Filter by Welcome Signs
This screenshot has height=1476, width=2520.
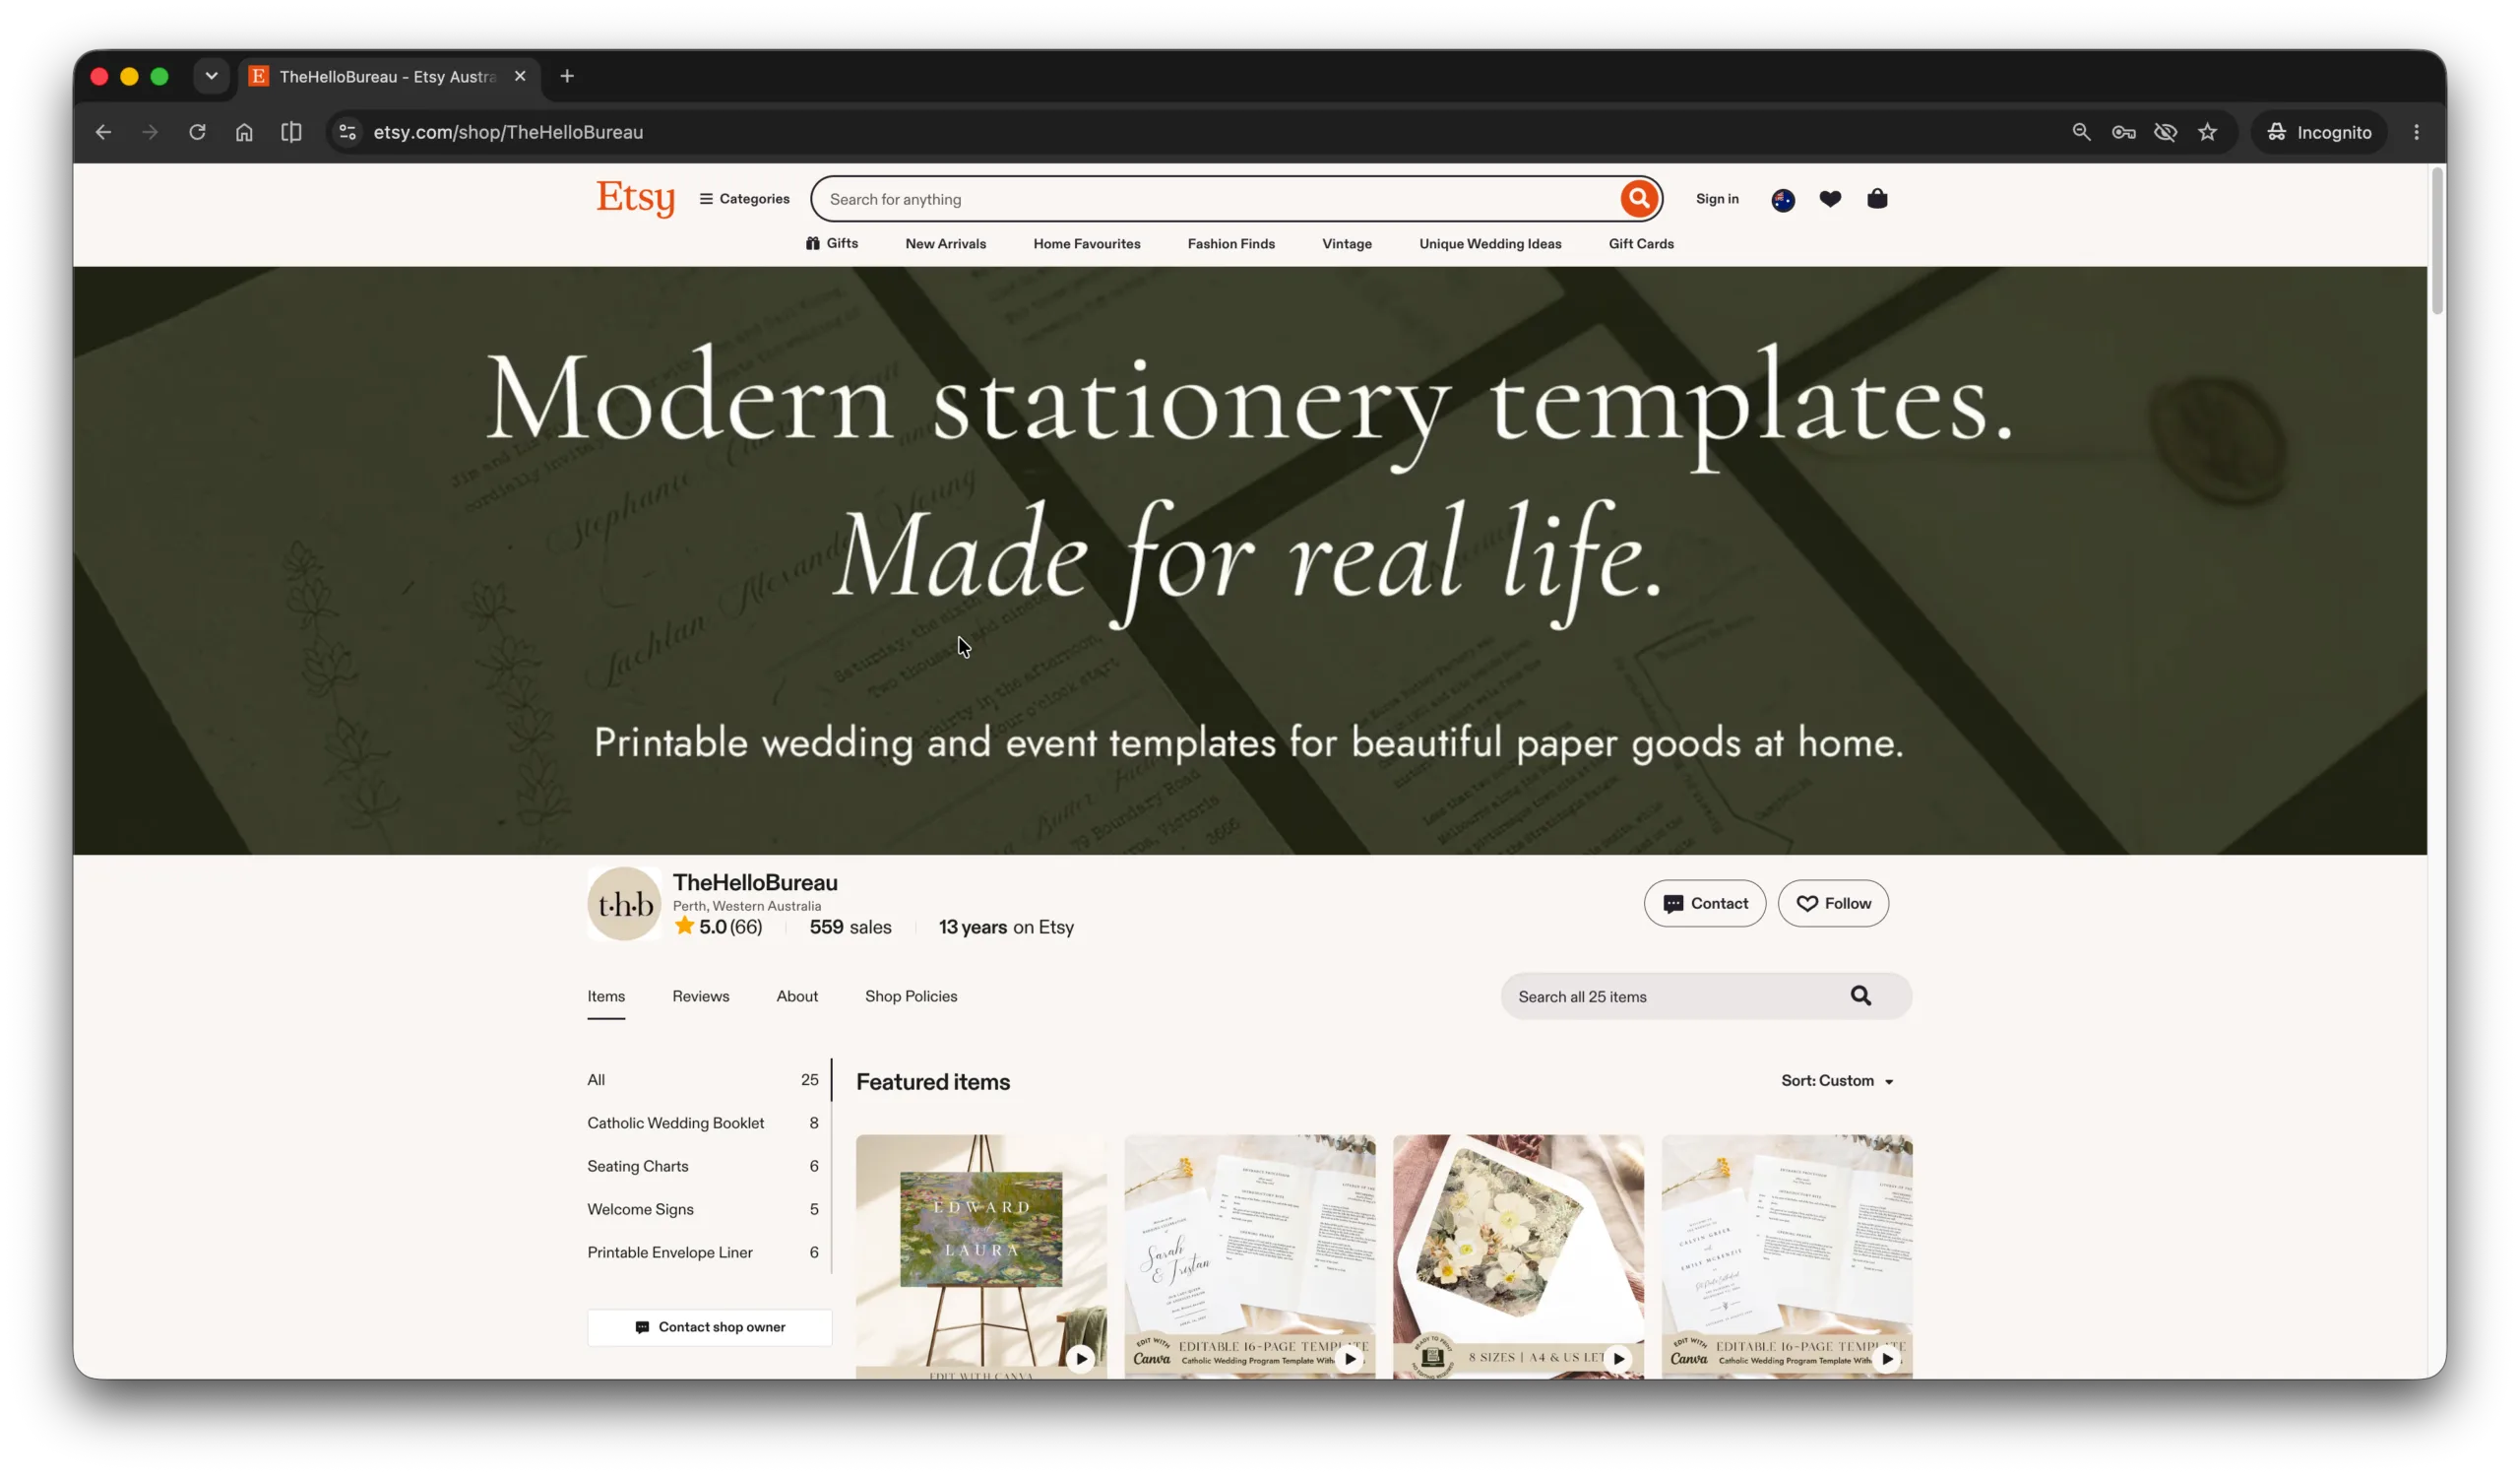703,1208
